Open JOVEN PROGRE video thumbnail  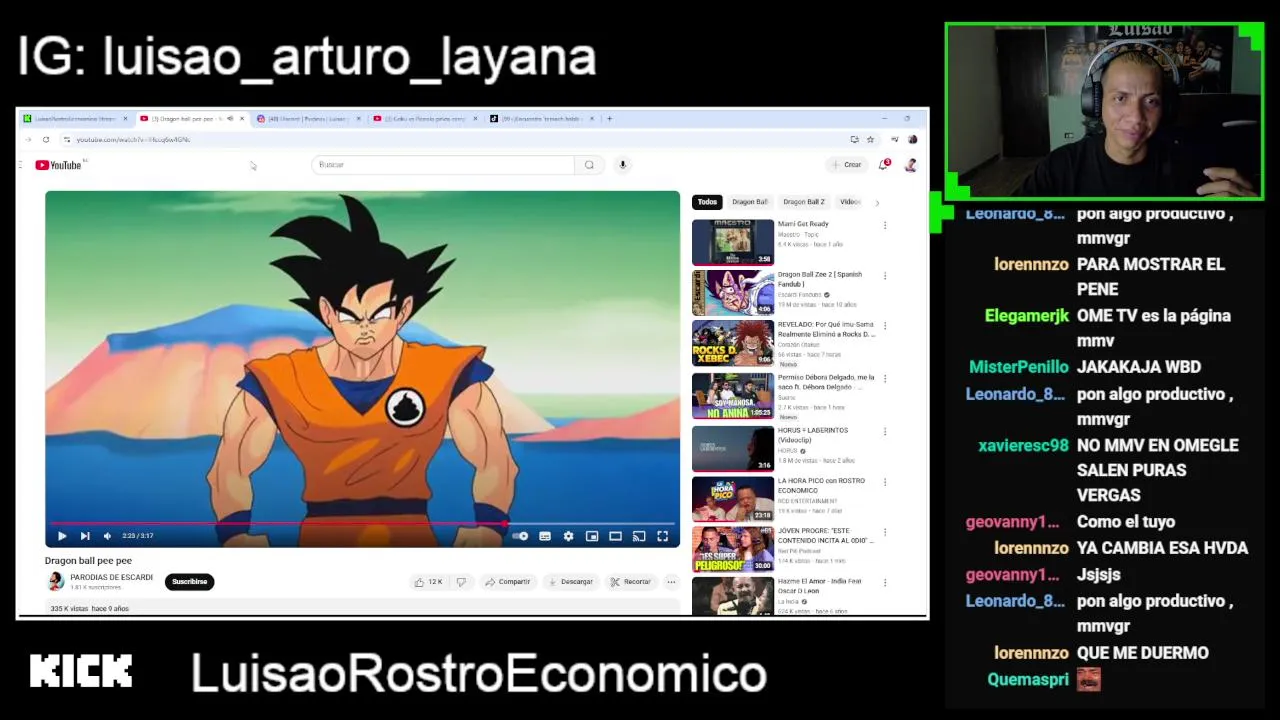pyautogui.click(x=733, y=549)
